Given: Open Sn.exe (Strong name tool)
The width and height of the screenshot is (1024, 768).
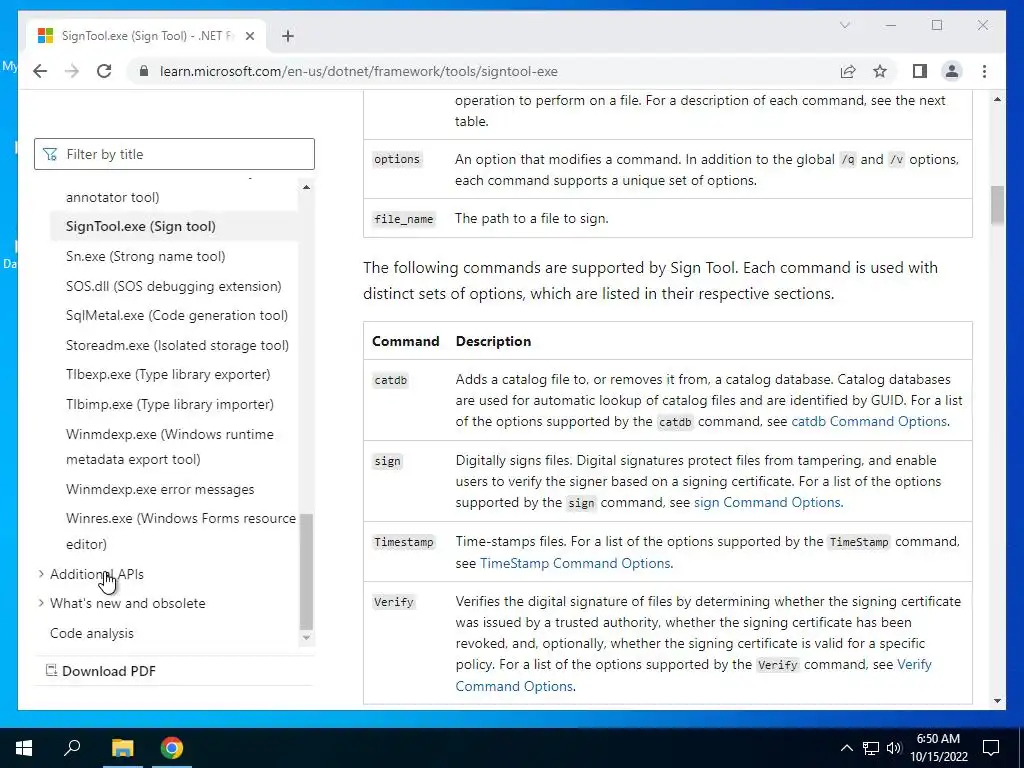Looking at the screenshot, I should (x=146, y=256).
